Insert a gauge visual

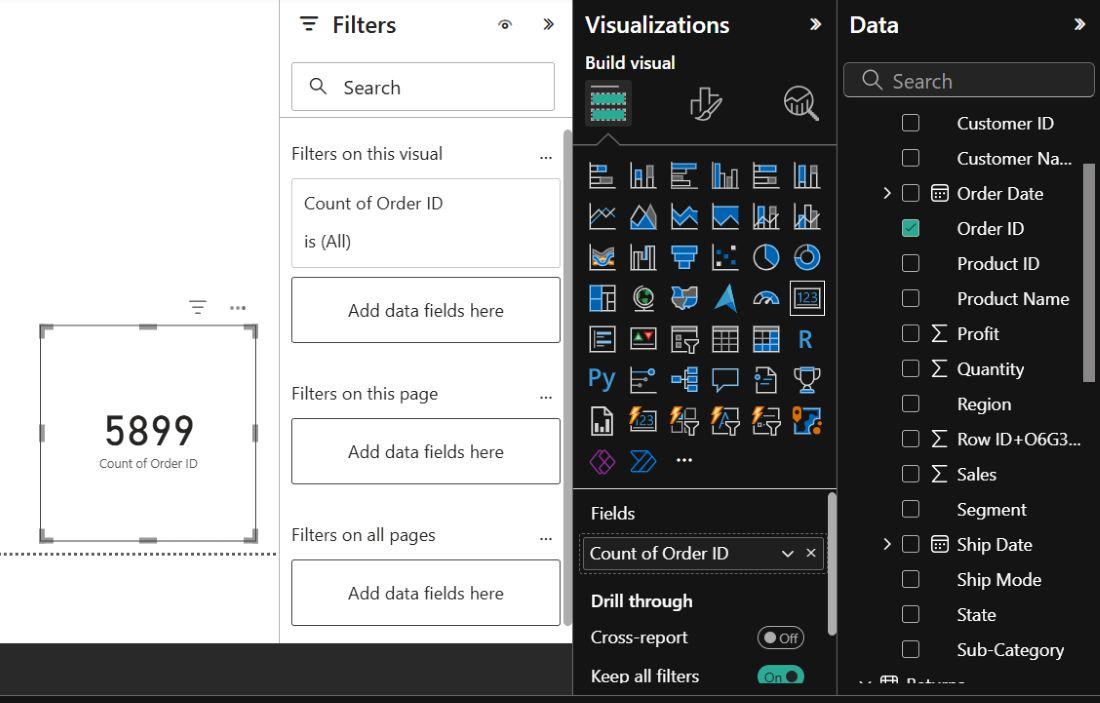coord(766,298)
